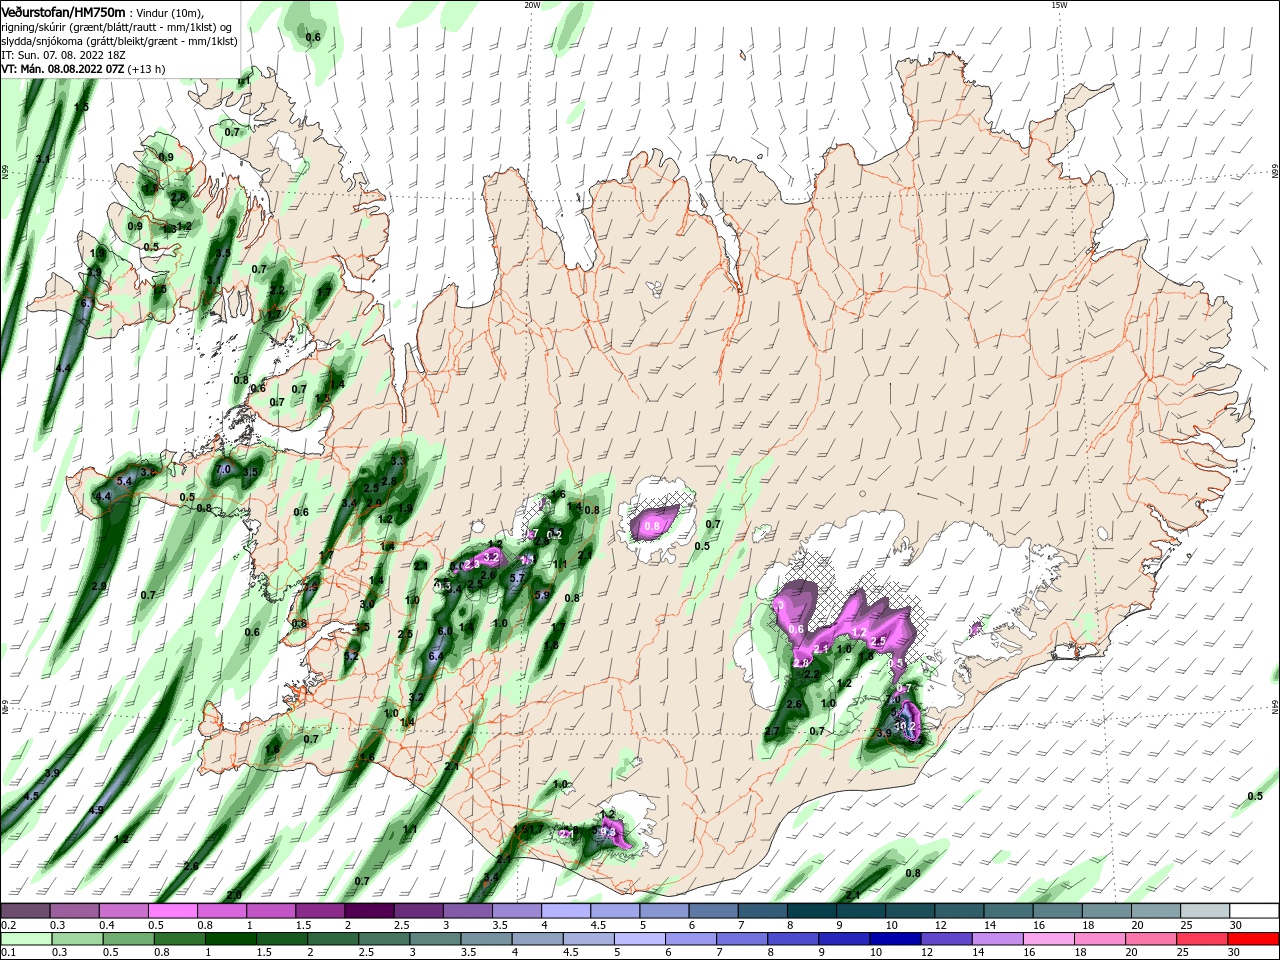1280x960 pixels.
Task: Select the darkest purple 2–2.5 legend swatch
Action: point(370,912)
